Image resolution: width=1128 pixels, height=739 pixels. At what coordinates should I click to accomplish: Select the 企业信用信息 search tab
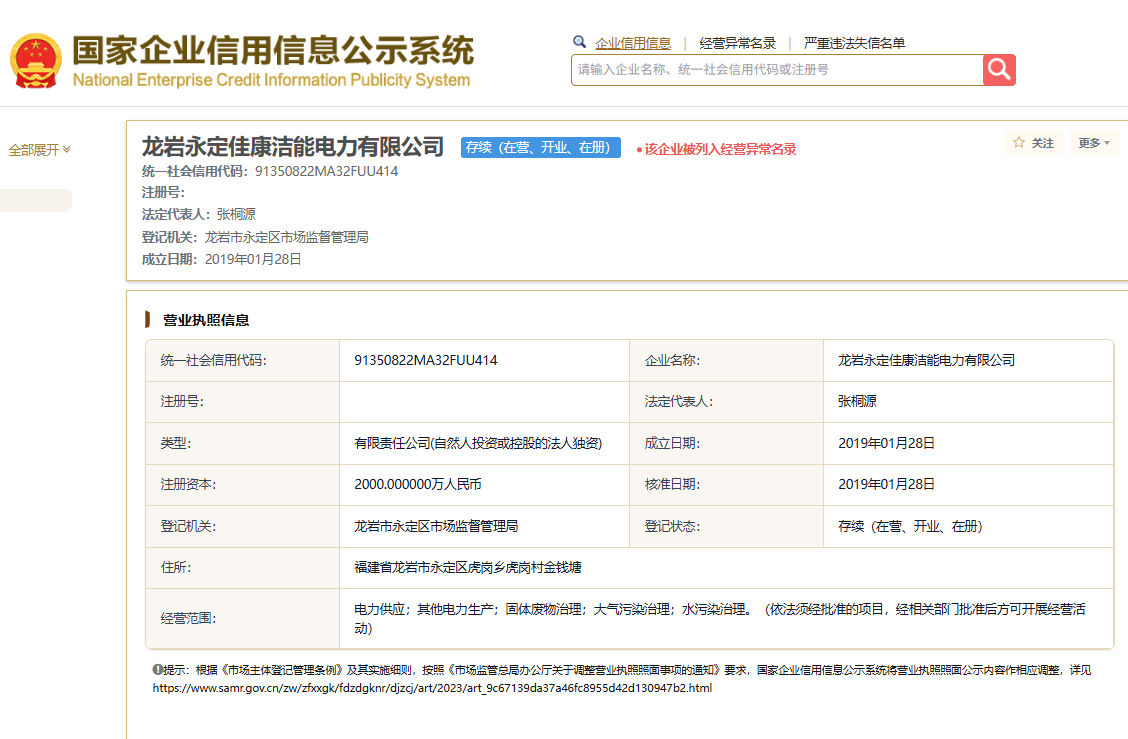click(633, 43)
